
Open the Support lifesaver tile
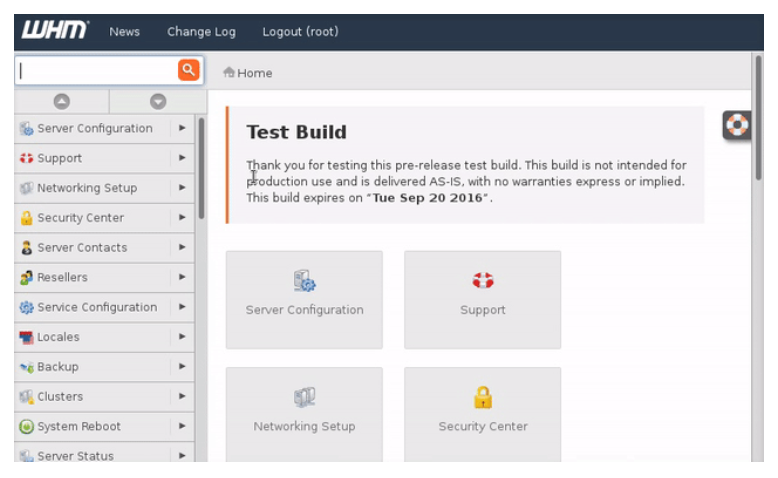coord(482,300)
